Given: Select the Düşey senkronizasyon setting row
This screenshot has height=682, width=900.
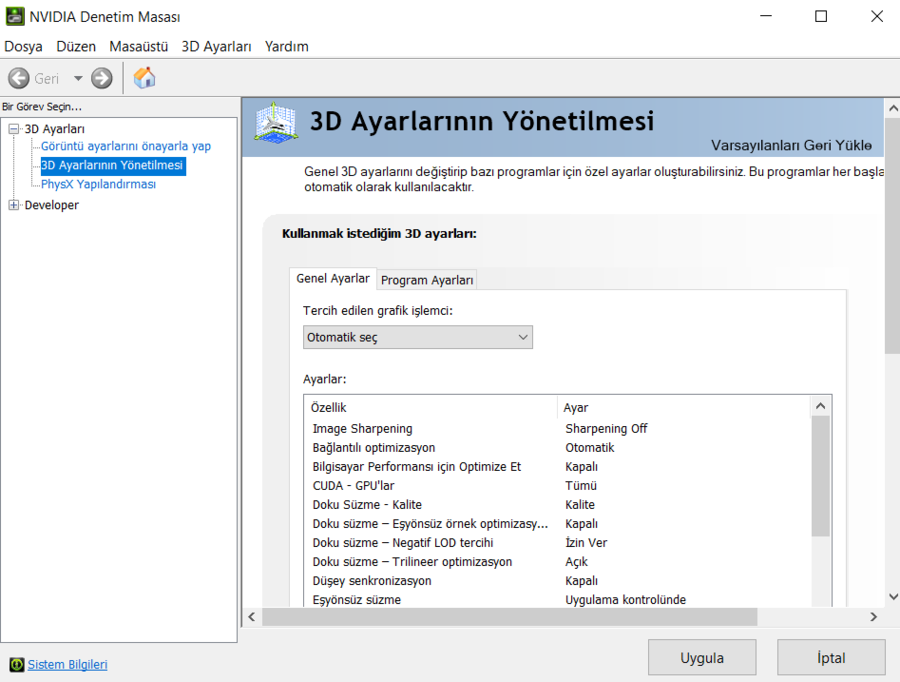Looking at the screenshot, I should coord(558,580).
